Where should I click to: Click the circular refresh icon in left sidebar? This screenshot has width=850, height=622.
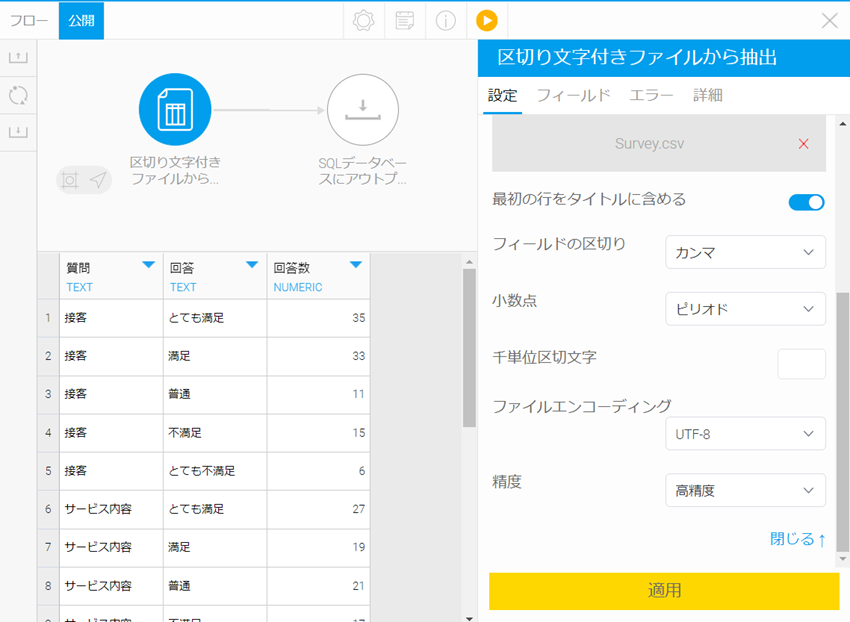click(18, 95)
